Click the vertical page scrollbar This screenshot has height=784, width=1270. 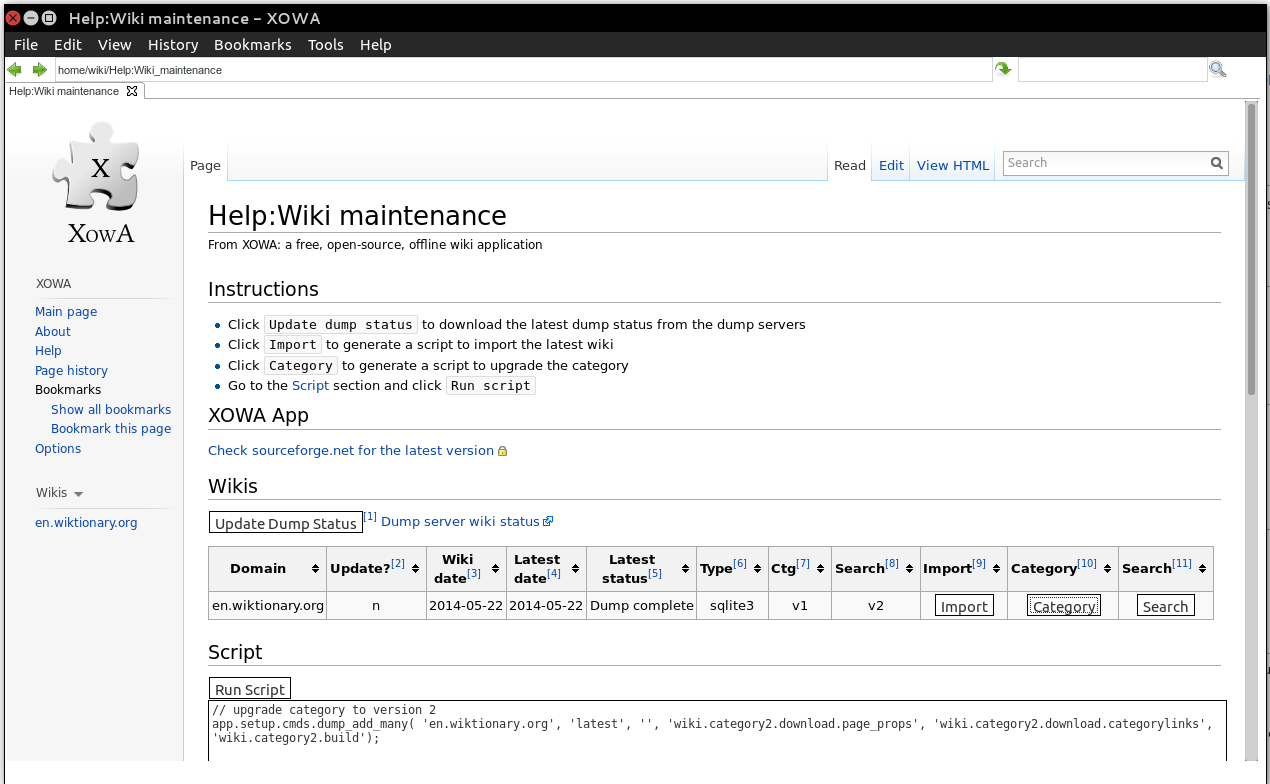[1250, 250]
